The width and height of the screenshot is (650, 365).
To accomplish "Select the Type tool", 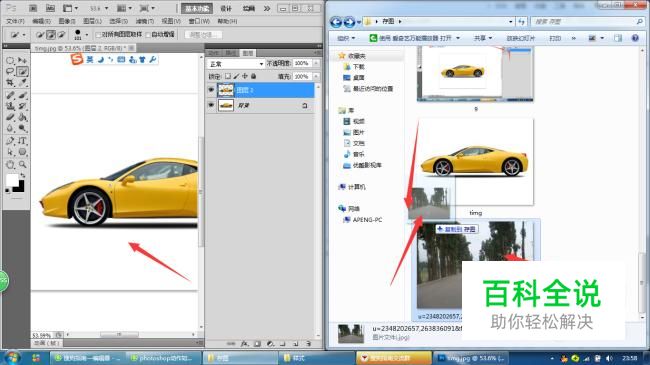I will point(22,141).
